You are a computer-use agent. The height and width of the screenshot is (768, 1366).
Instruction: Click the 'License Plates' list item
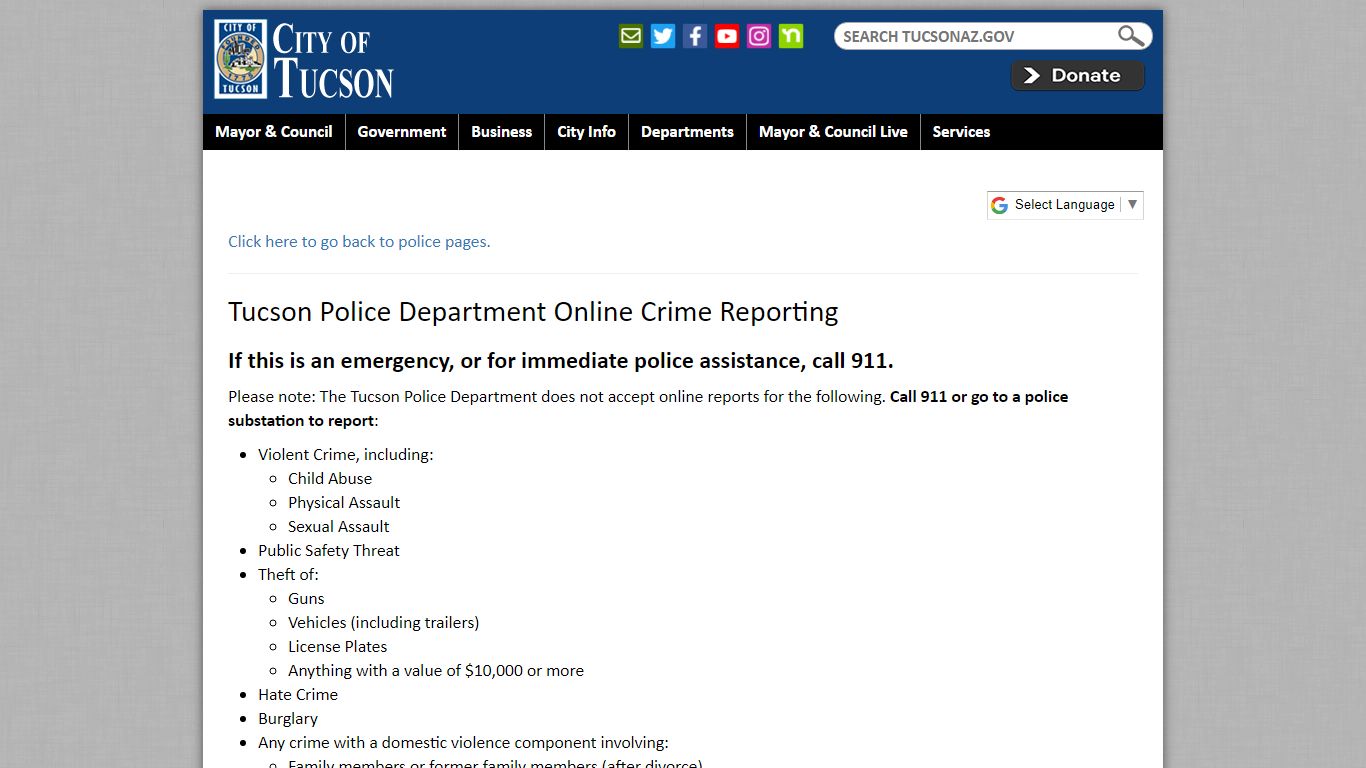pyautogui.click(x=338, y=647)
